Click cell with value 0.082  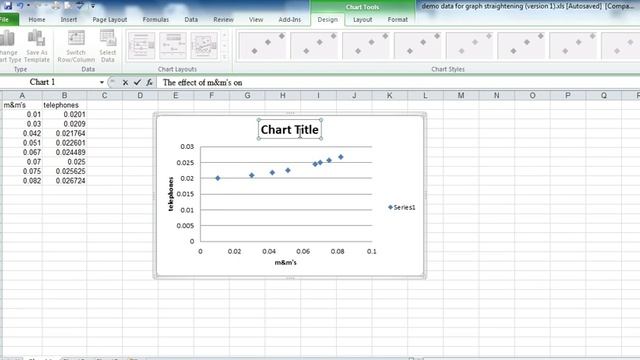(x=22, y=181)
